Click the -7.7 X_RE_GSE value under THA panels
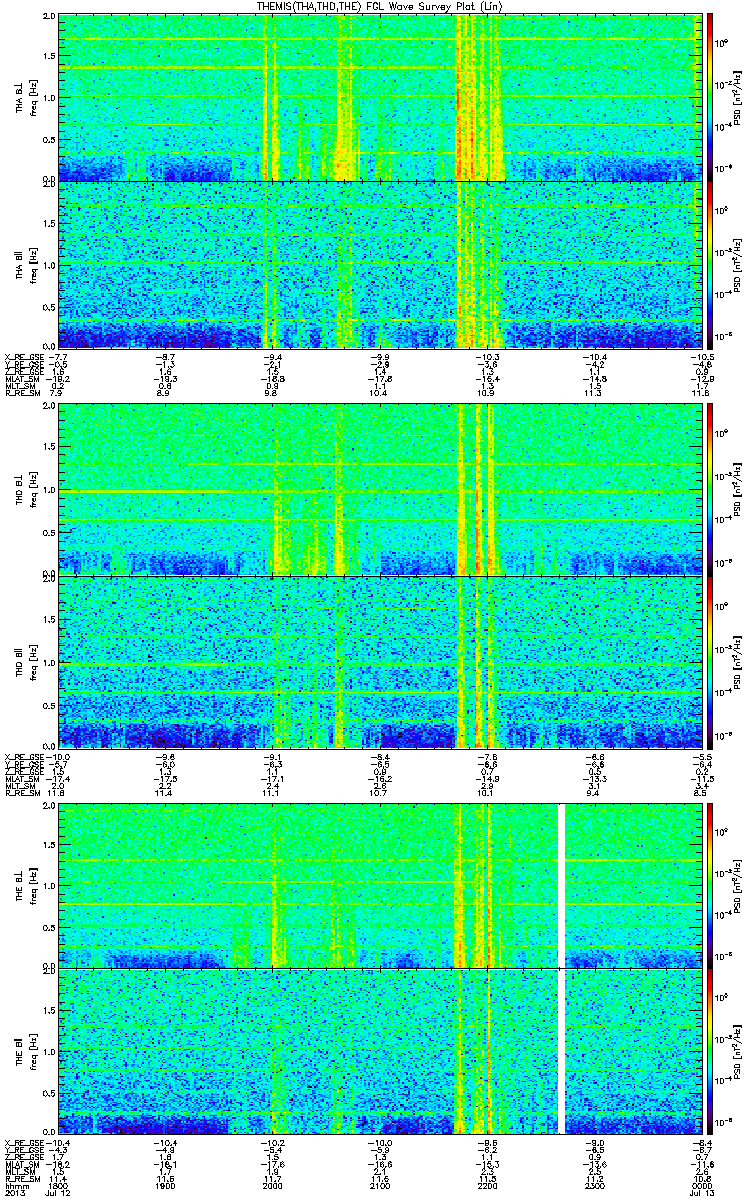750x1200 pixels. coord(58,356)
